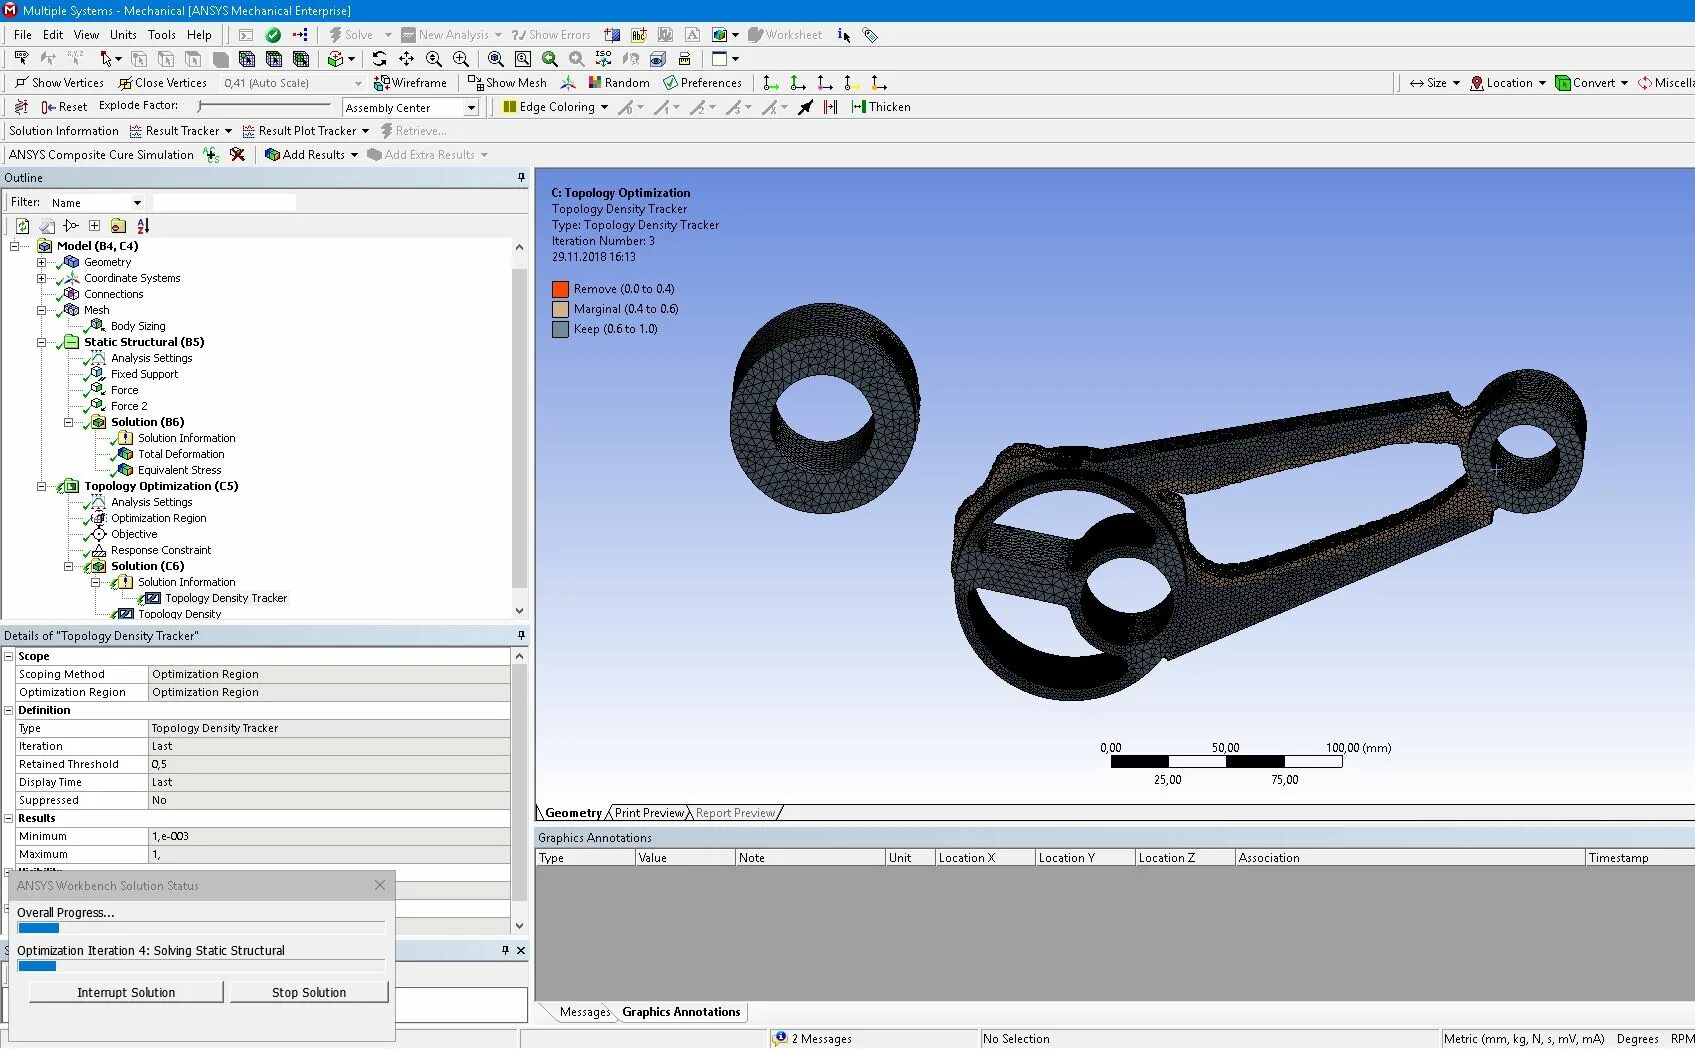Switch to the Geometry view tab
This screenshot has height=1049, width=1695.
click(x=573, y=813)
